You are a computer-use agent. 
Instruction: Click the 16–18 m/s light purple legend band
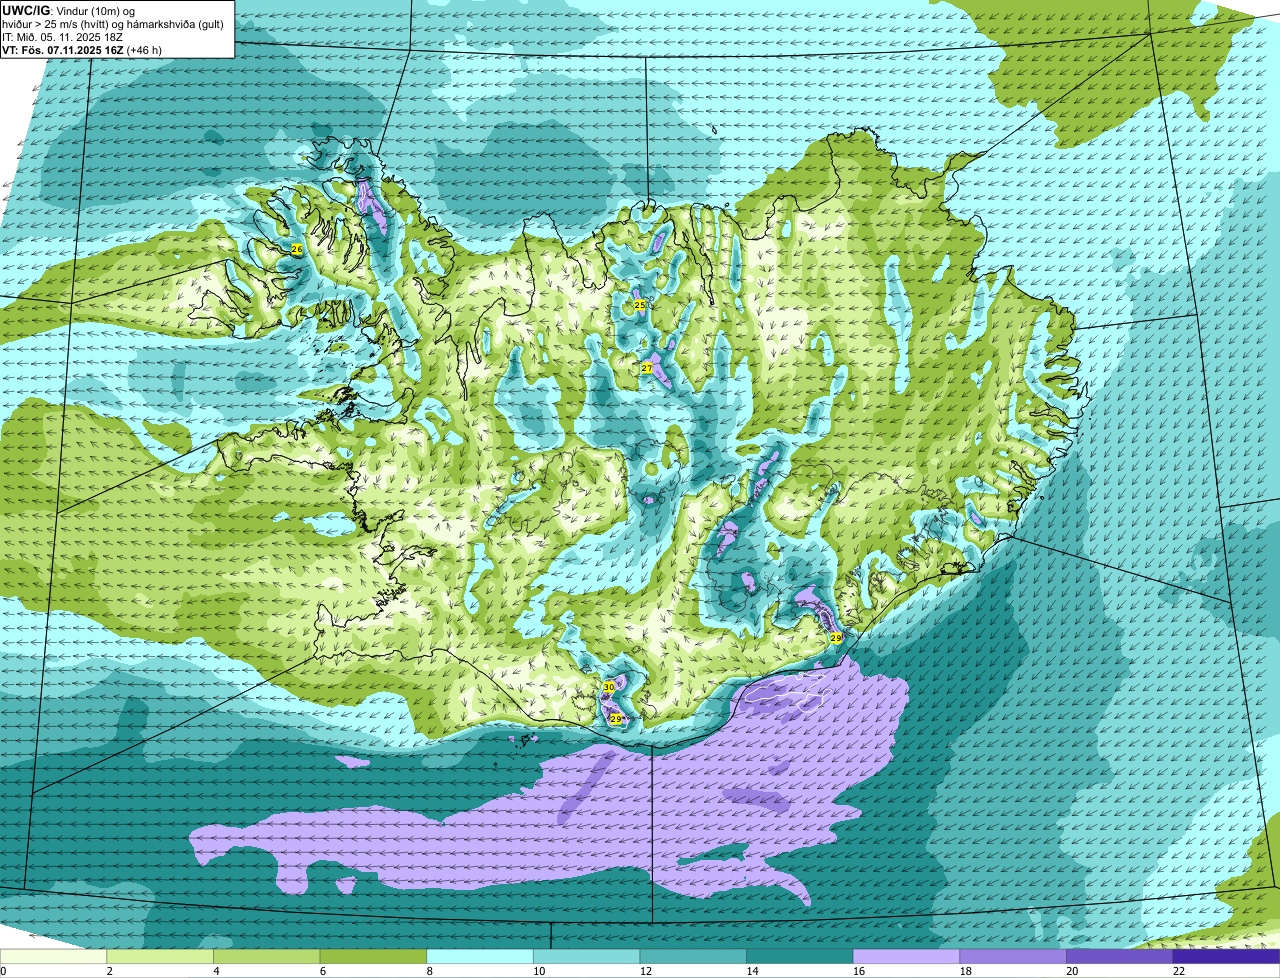(x=907, y=956)
